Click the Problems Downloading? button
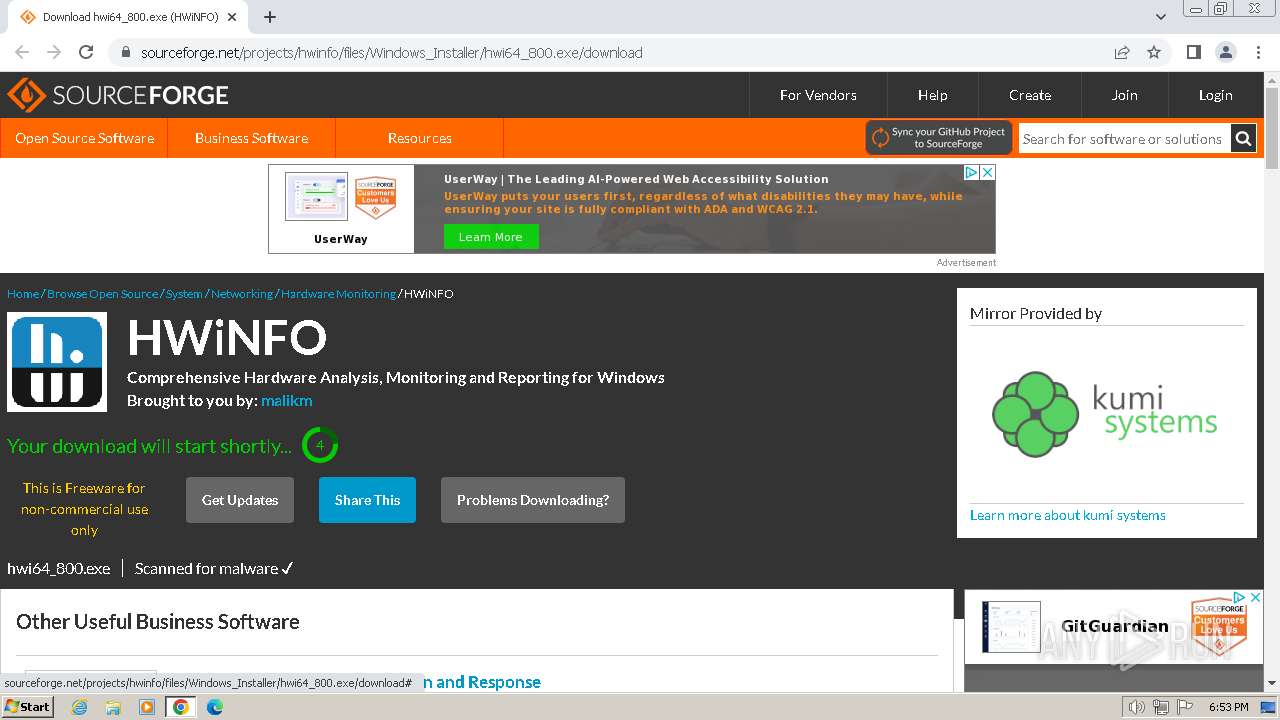This screenshot has height=720, width=1280. [533, 500]
